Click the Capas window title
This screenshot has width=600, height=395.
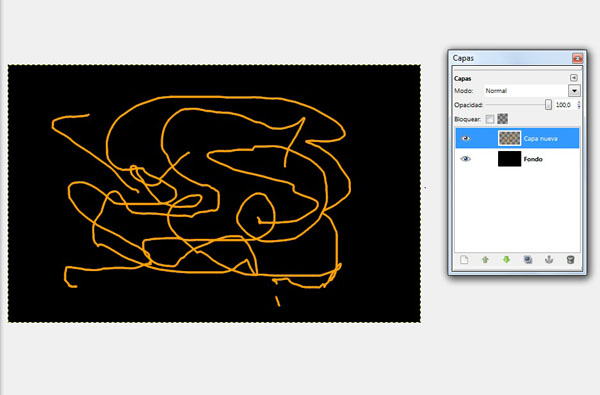click(x=463, y=58)
